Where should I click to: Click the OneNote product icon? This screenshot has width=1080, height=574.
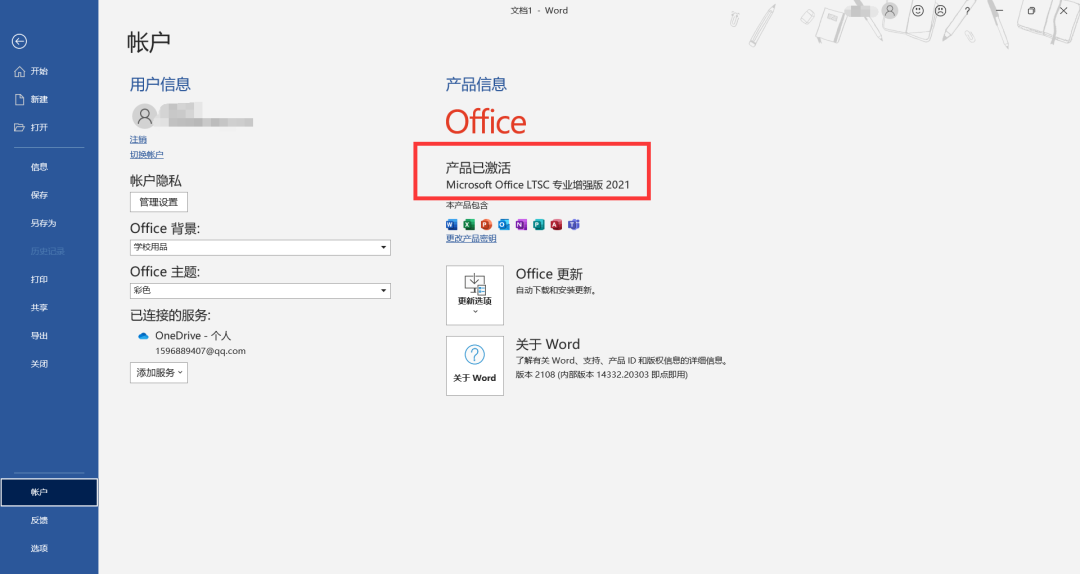(x=521, y=224)
